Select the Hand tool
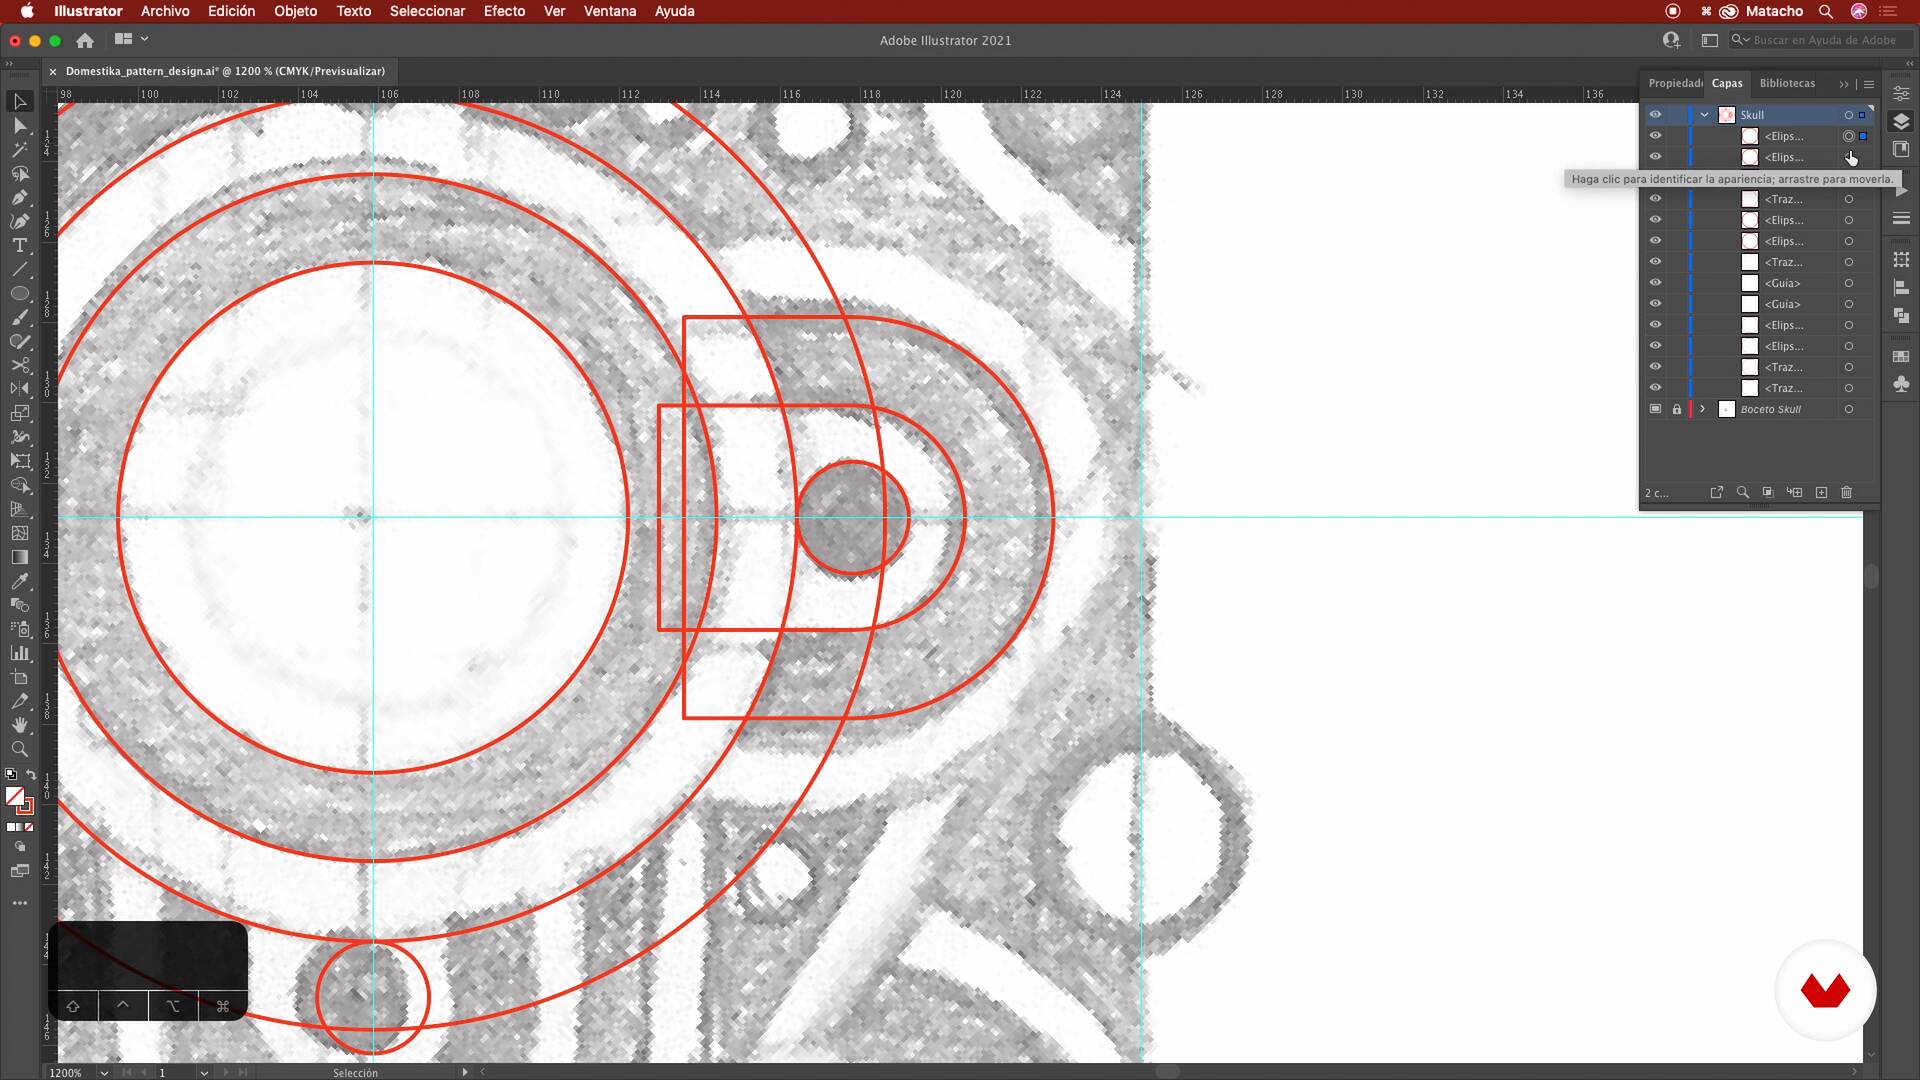This screenshot has width=1920, height=1080. click(19, 725)
